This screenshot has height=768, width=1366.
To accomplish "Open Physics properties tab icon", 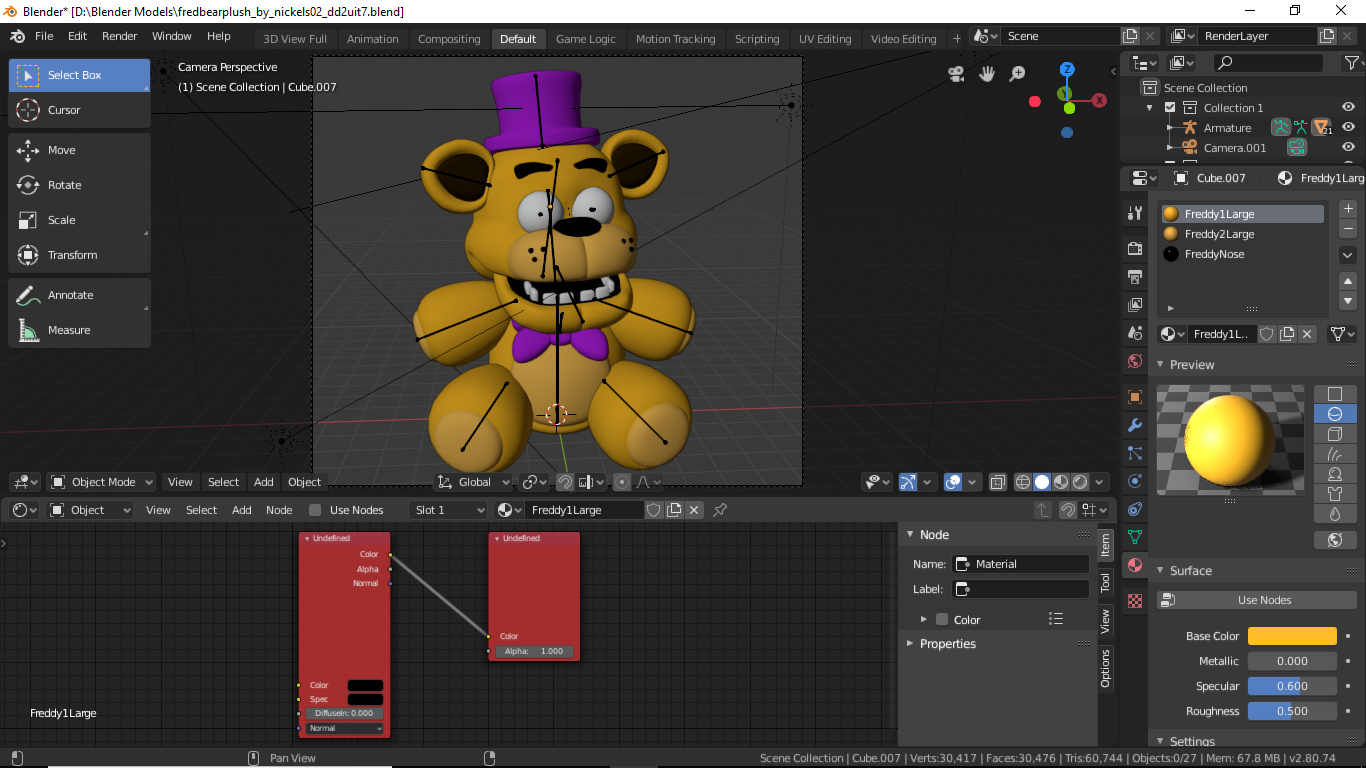I will click(1135, 481).
